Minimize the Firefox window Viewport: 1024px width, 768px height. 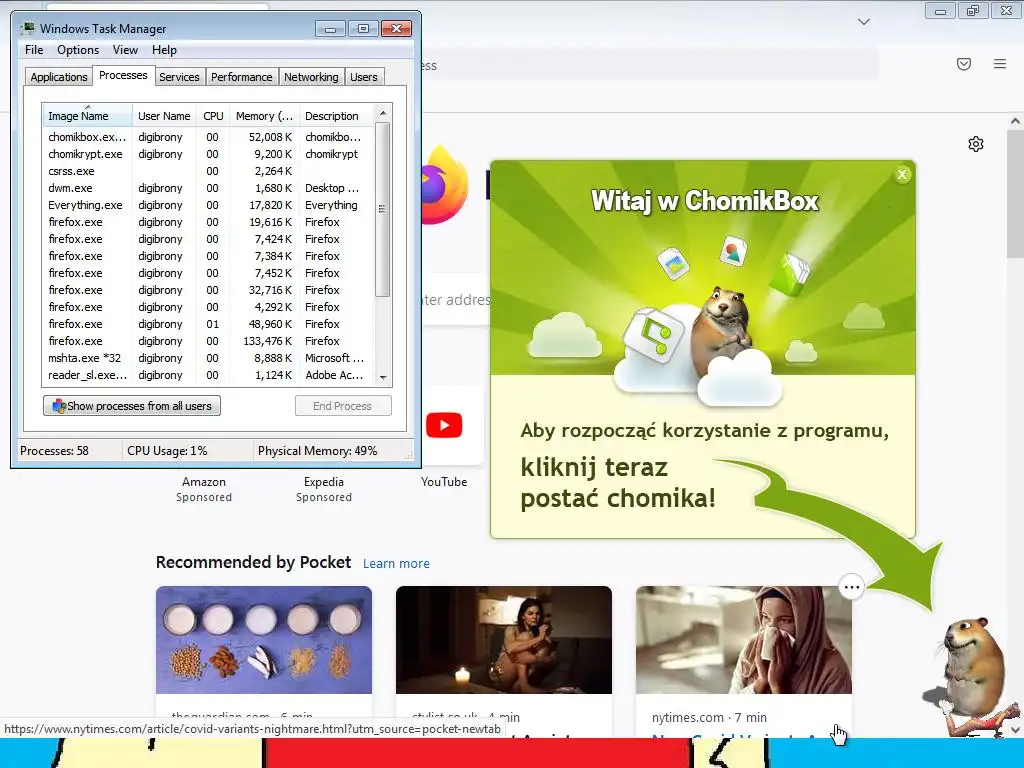(x=940, y=11)
